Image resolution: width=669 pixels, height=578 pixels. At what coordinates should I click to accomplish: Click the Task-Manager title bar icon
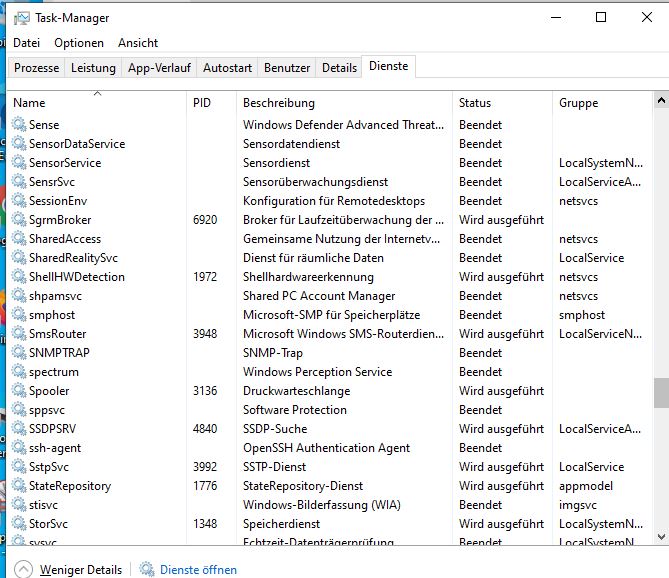pyautogui.click(x=22, y=18)
